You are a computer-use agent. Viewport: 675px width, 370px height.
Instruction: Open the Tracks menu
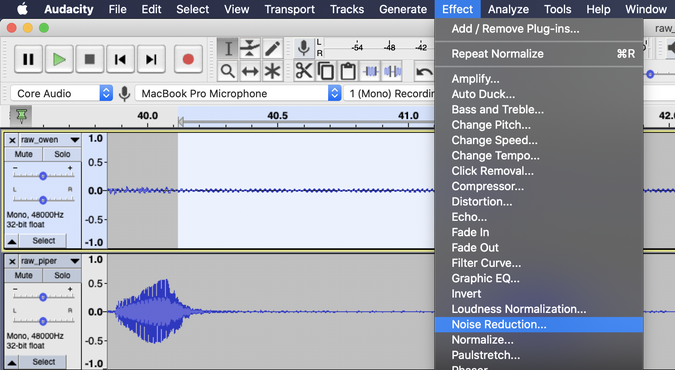point(347,9)
